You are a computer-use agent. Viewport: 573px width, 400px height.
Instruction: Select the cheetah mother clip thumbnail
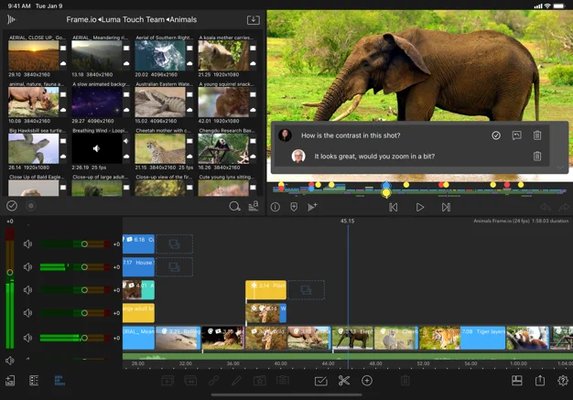(x=160, y=149)
